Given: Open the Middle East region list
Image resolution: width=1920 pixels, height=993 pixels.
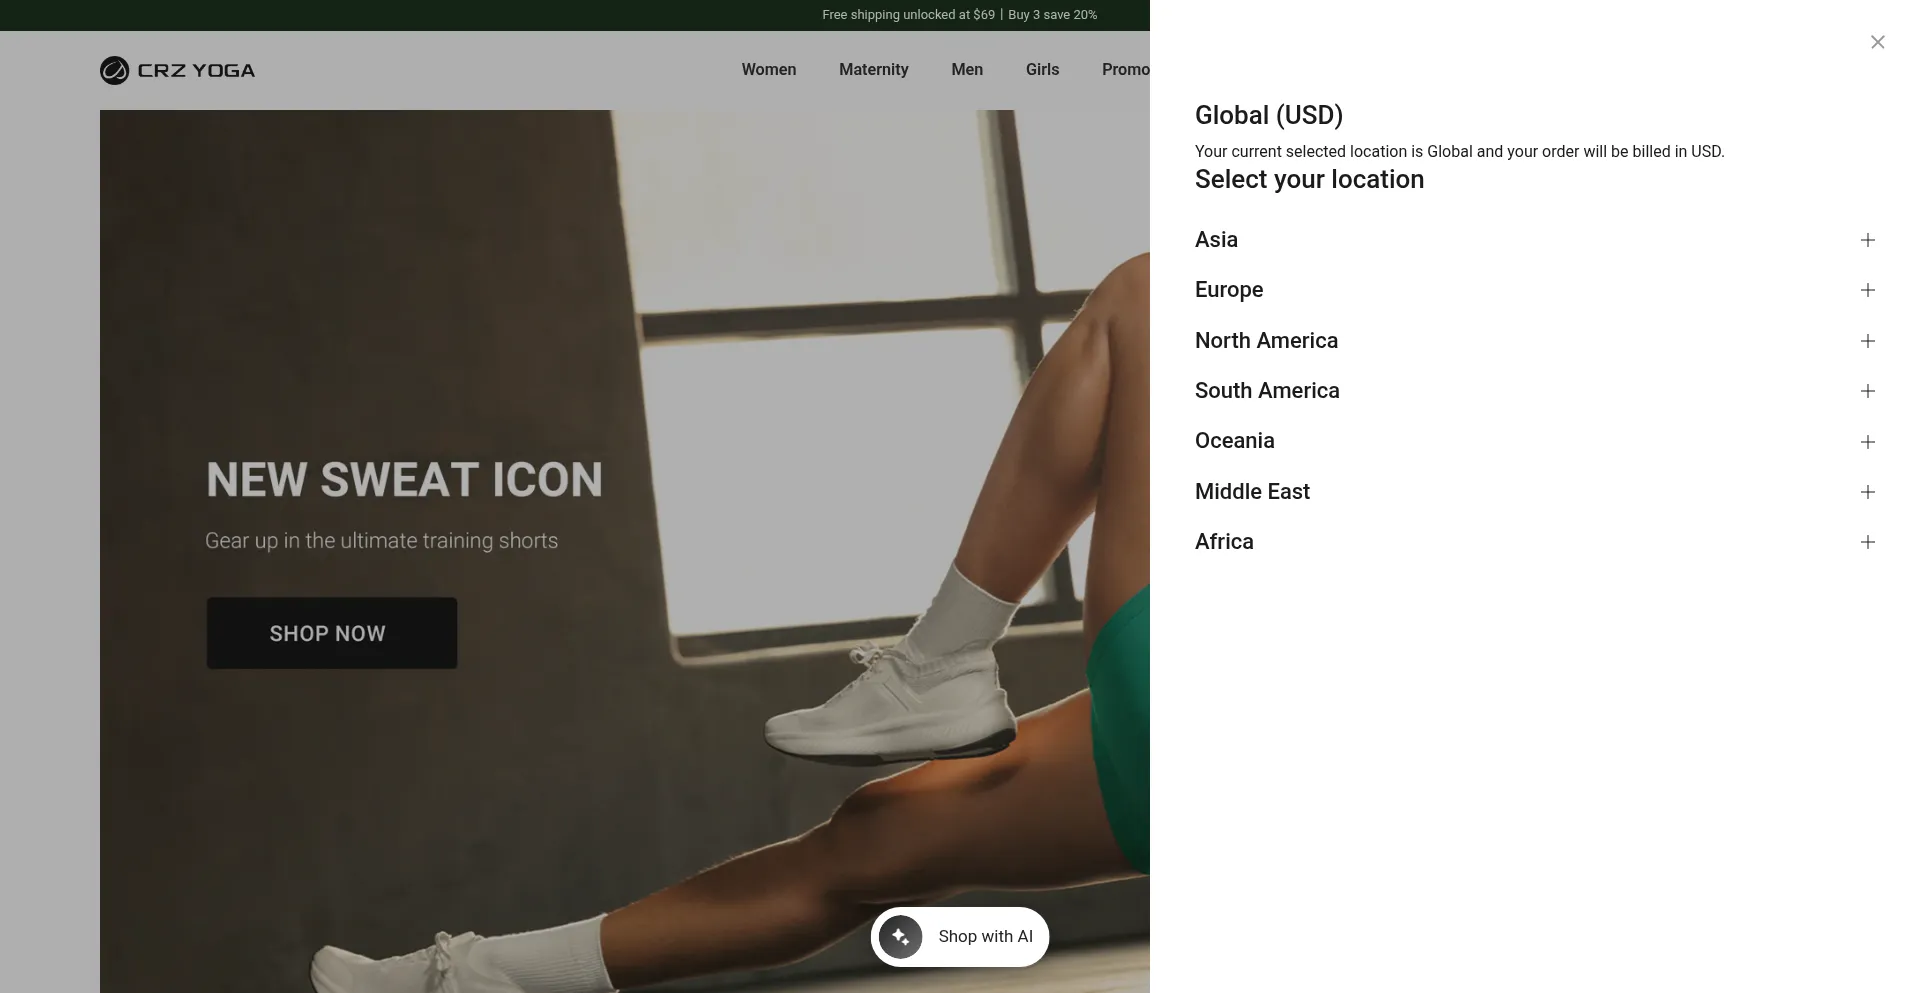Looking at the screenshot, I should (1535, 492).
